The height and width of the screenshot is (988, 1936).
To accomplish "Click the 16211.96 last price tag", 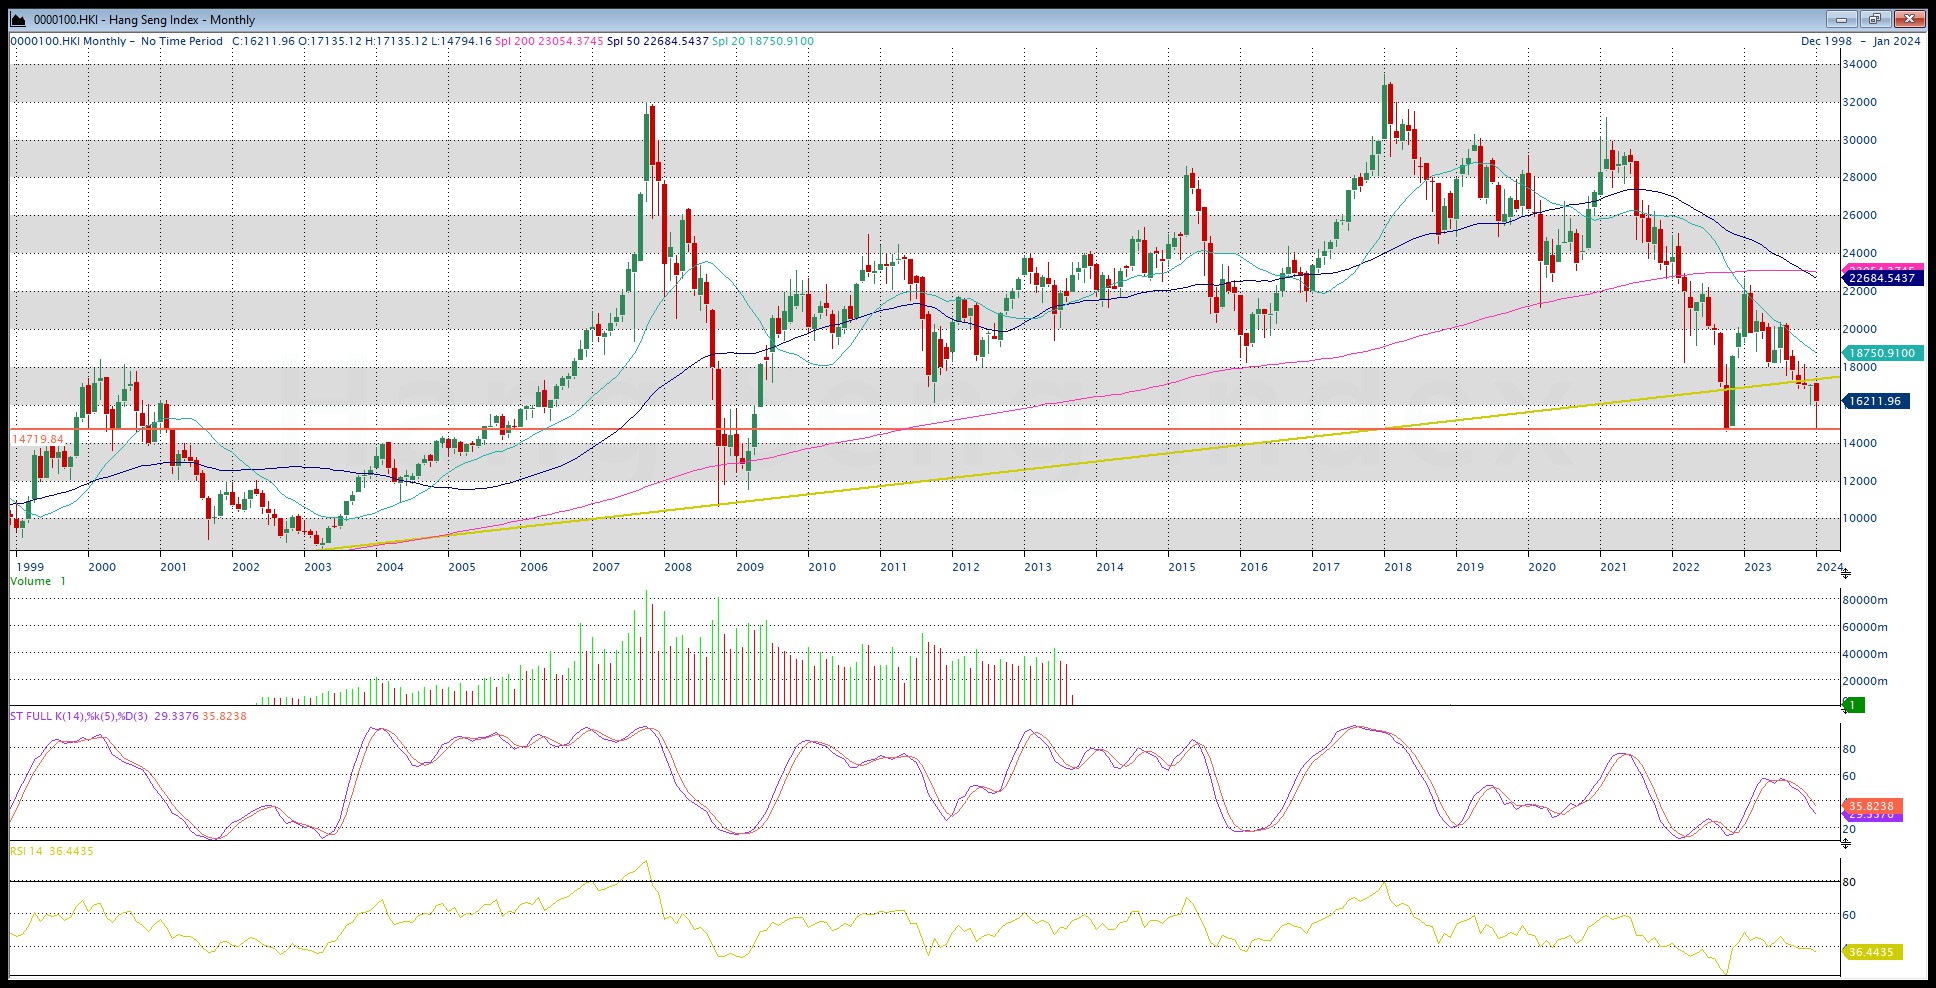I will (x=1875, y=401).
